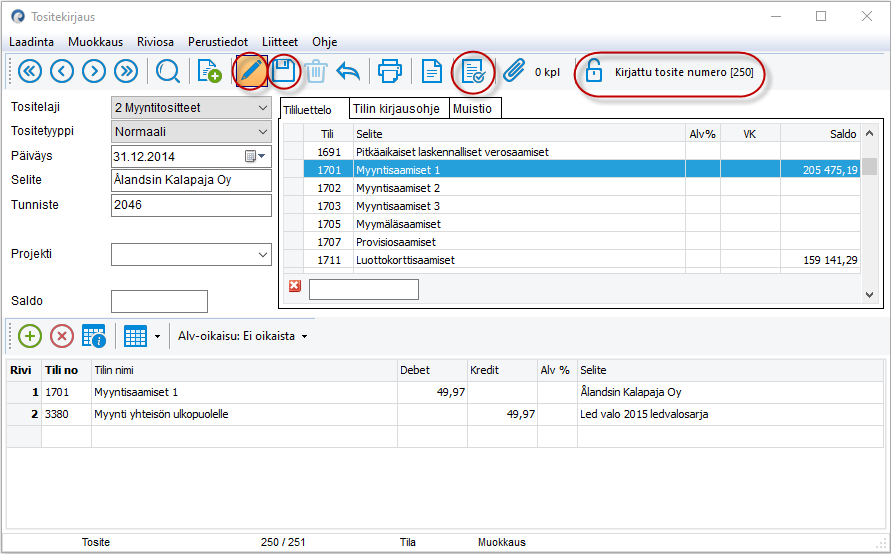This screenshot has width=891, height=554.
Task: Select account 1707 Provisiosaamiset
Action: [572, 242]
